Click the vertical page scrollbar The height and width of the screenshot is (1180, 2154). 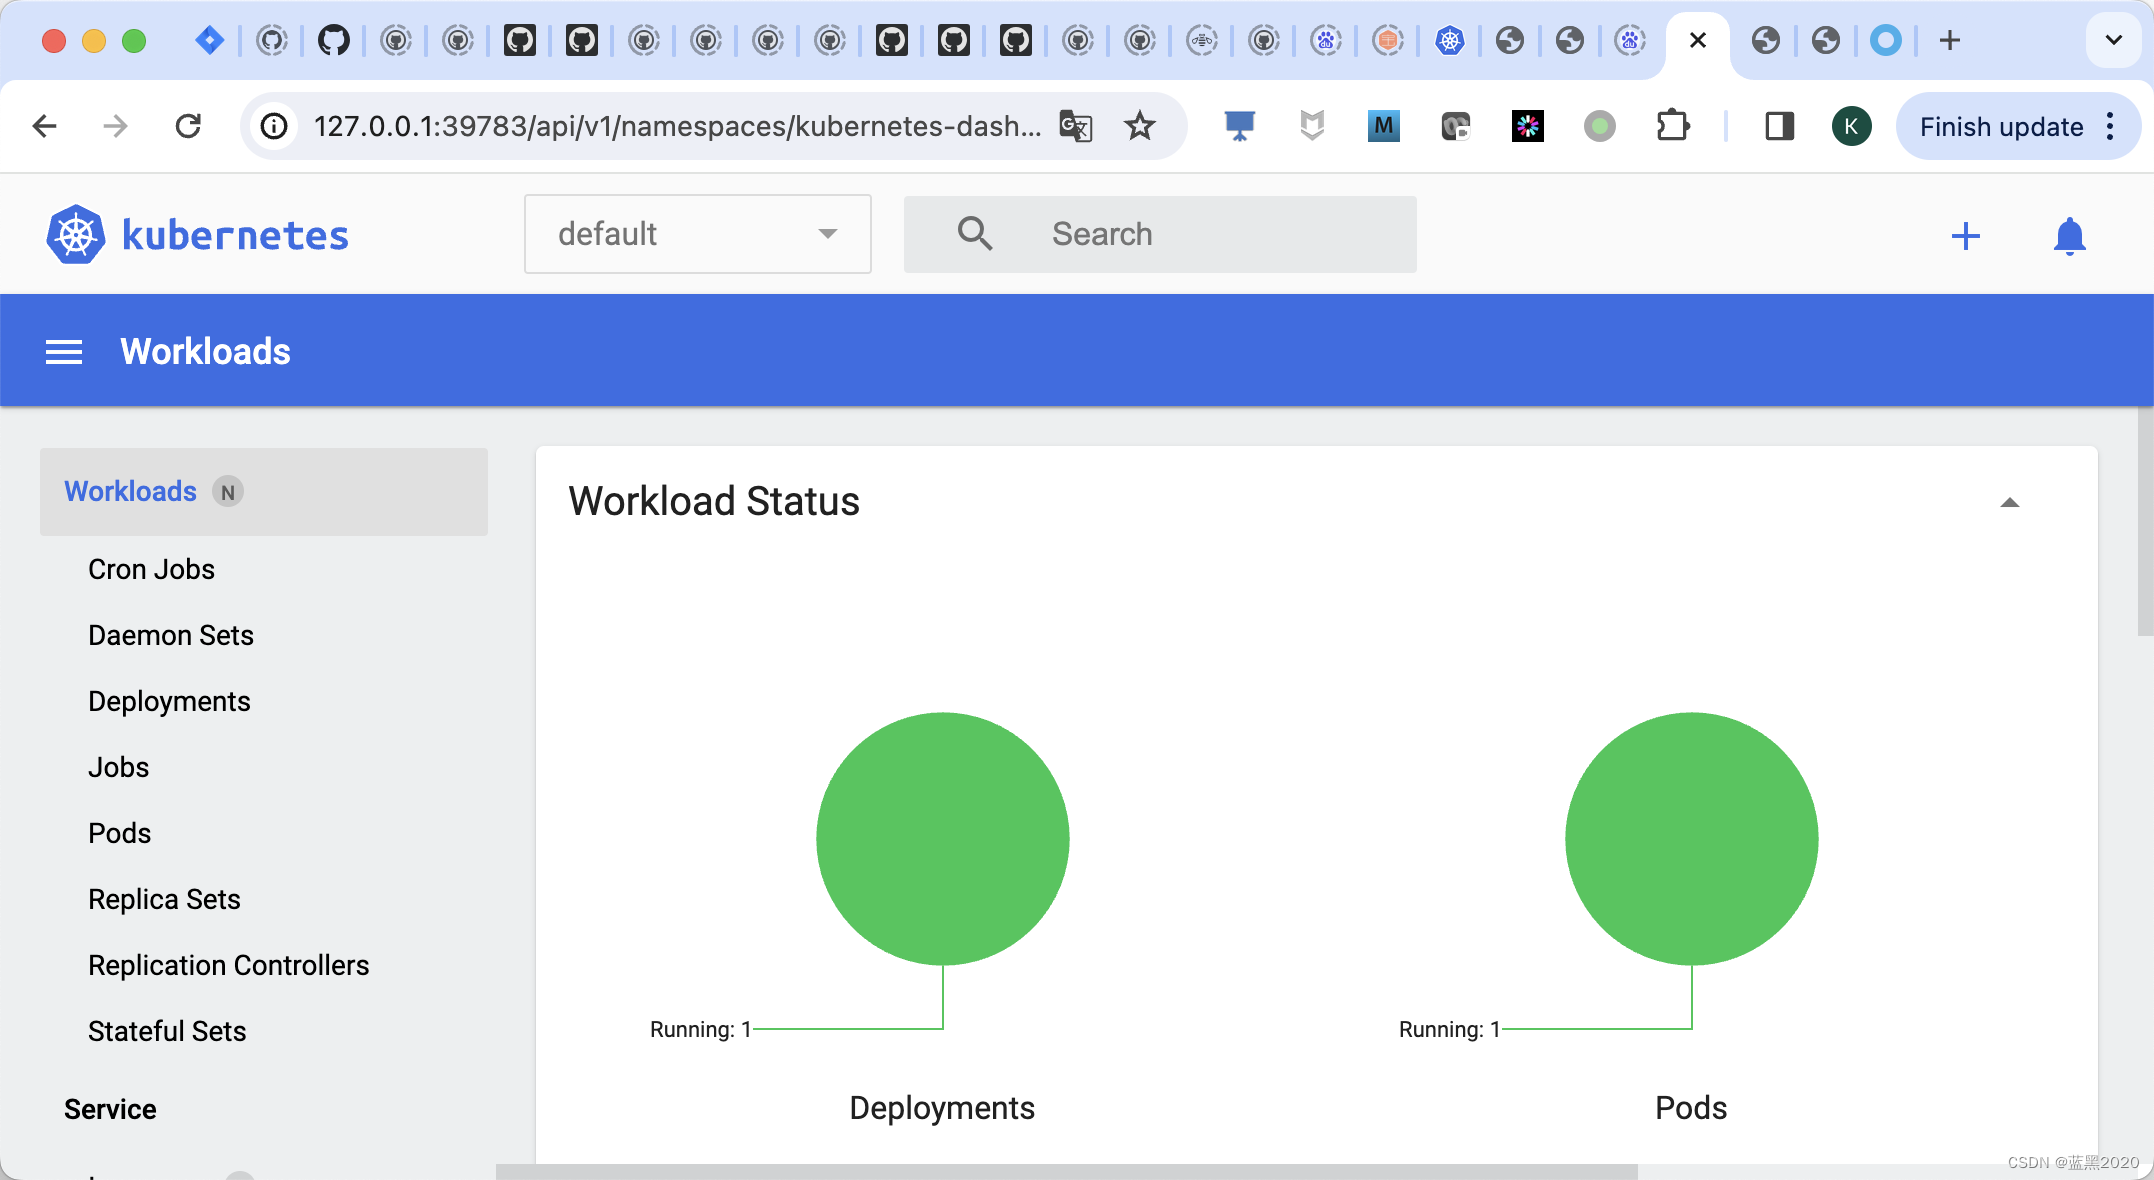tap(2144, 520)
